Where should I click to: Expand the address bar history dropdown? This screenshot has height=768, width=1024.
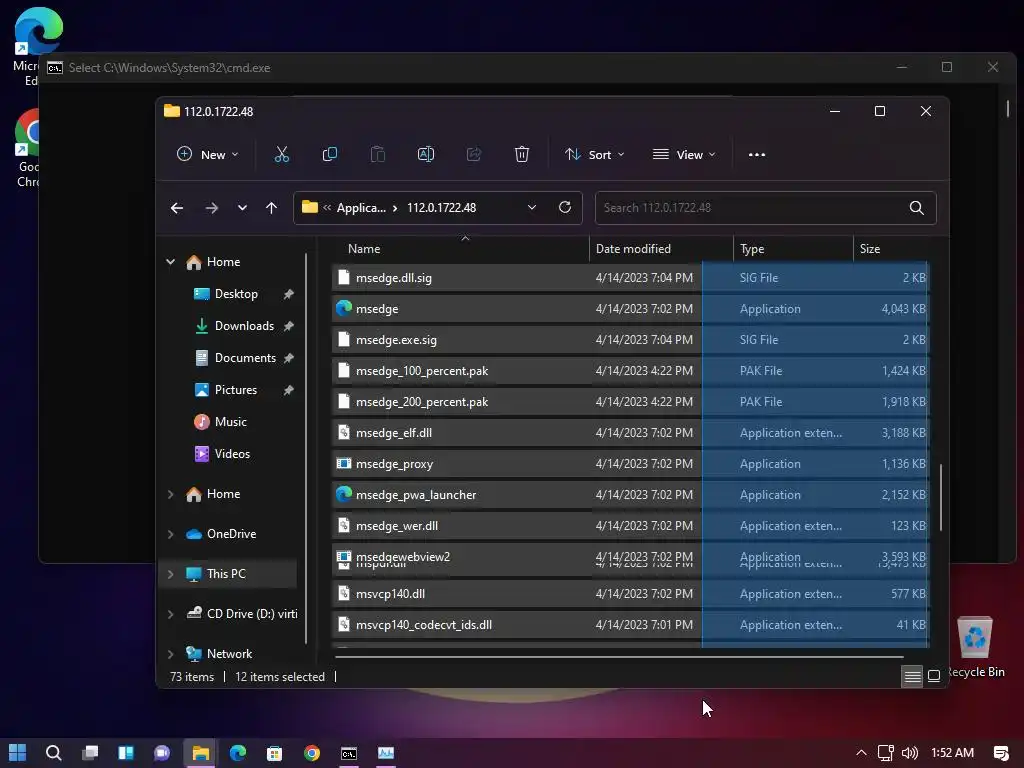[x=532, y=207]
